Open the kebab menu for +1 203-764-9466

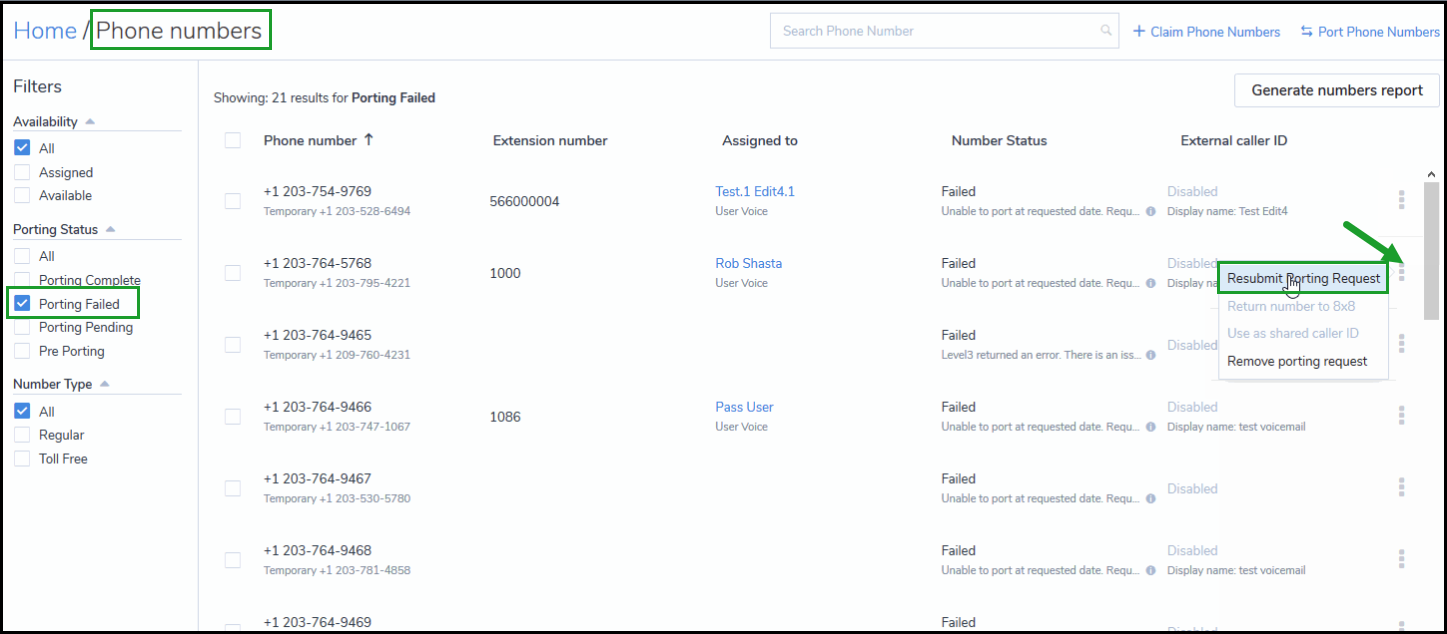pos(1401,415)
